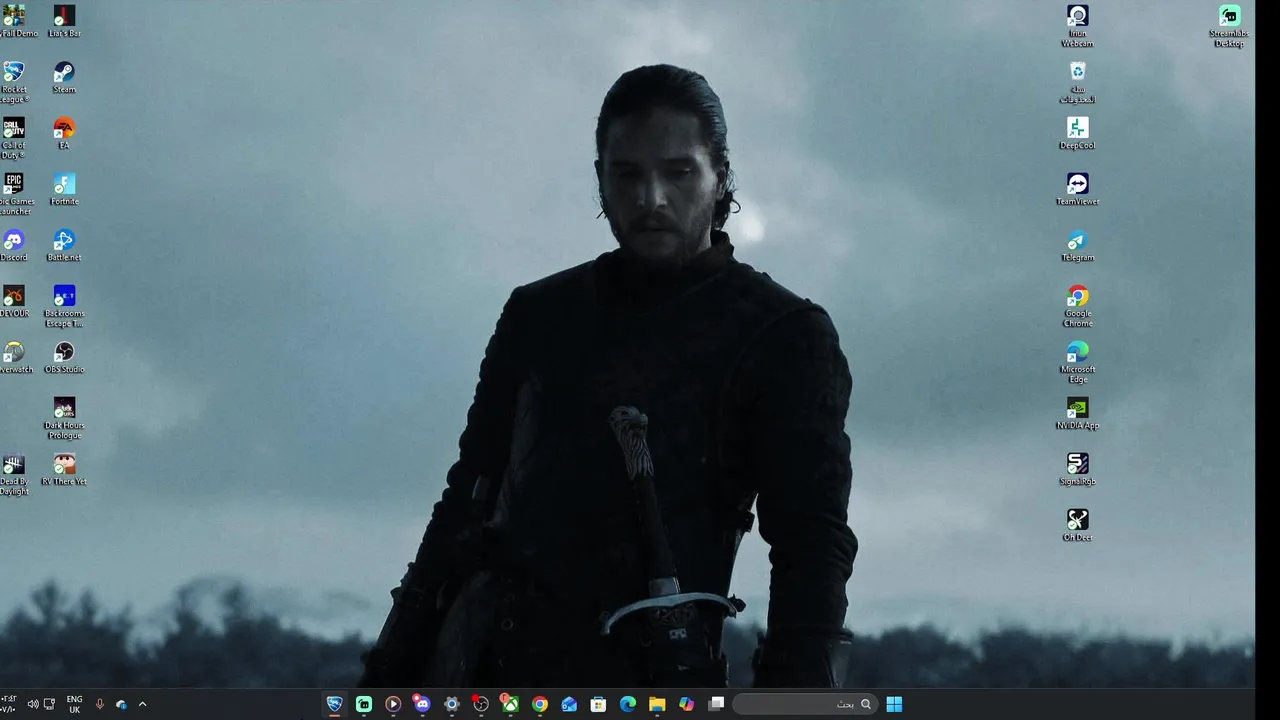The width and height of the screenshot is (1280, 720).
Task: Select the Call of Duty desktop icon
Action: (13, 138)
